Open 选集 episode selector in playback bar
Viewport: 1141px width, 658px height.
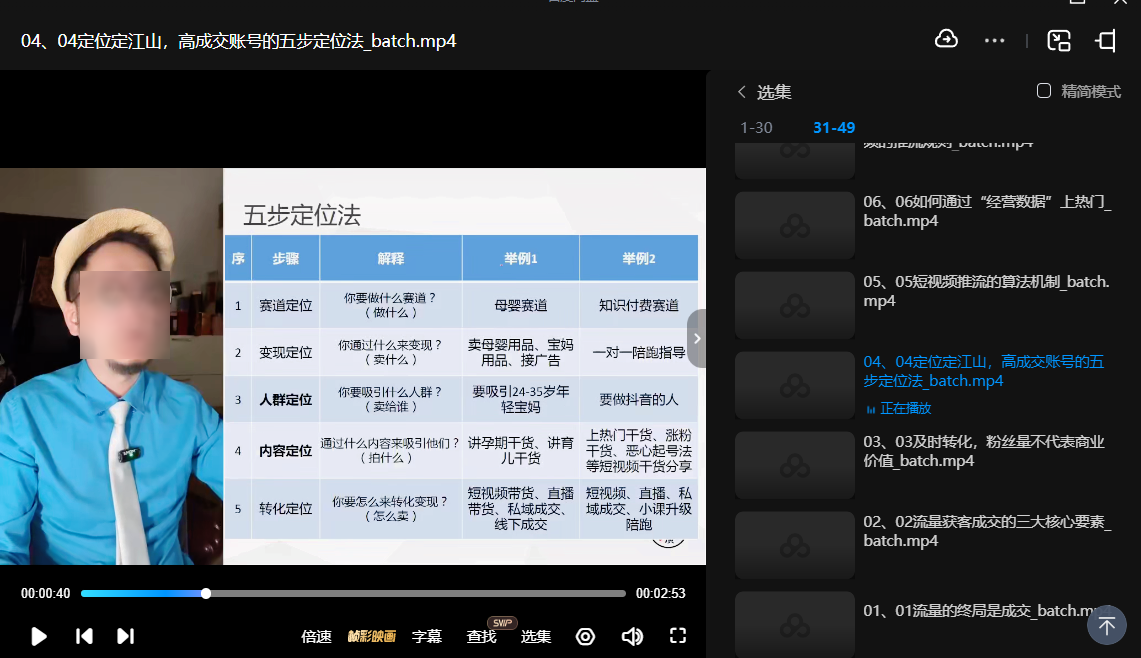click(536, 636)
